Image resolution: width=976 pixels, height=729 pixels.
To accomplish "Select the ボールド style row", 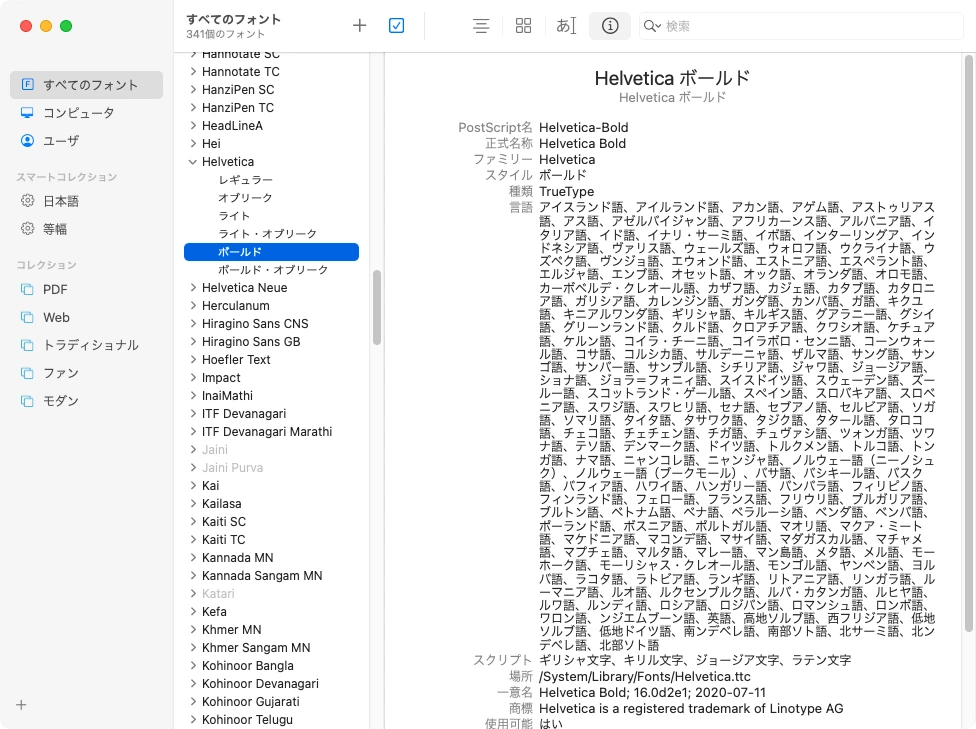I will click(271, 252).
